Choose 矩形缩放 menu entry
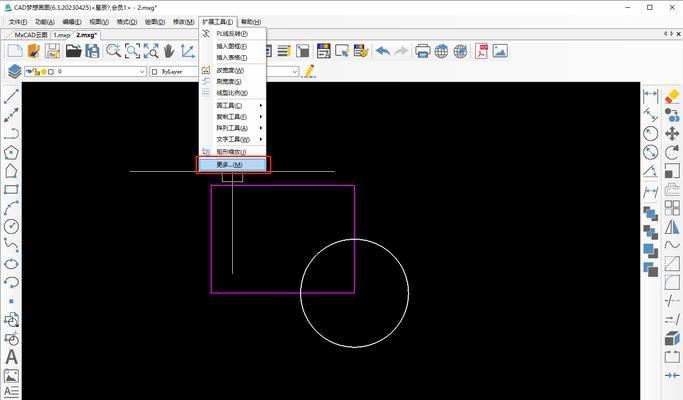The width and height of the screenshot is (683, 400). (233, 152)
